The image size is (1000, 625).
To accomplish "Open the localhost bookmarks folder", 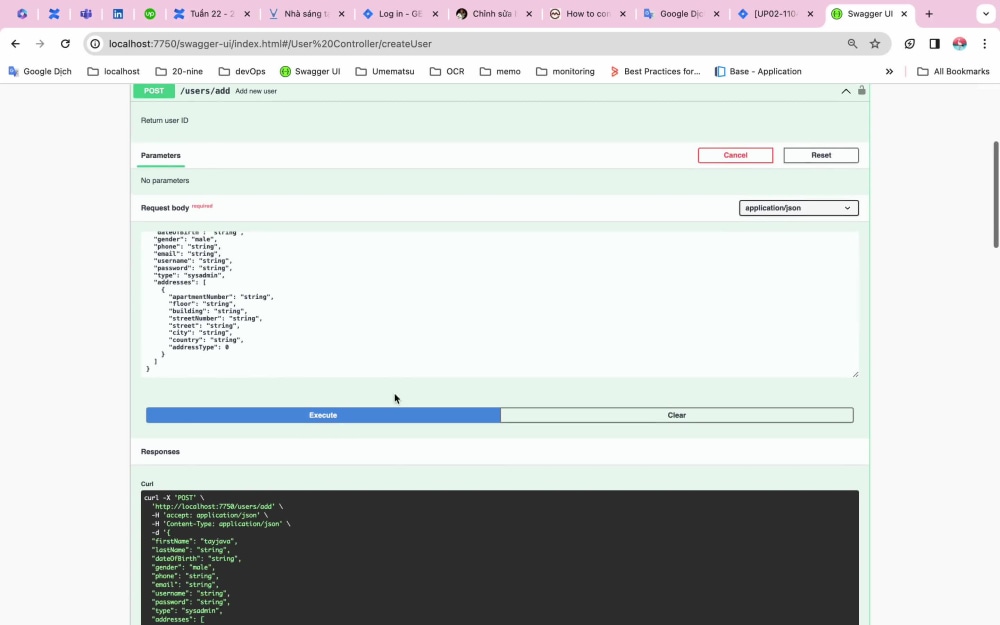I will pyautogui.click(x=114, y=71).
